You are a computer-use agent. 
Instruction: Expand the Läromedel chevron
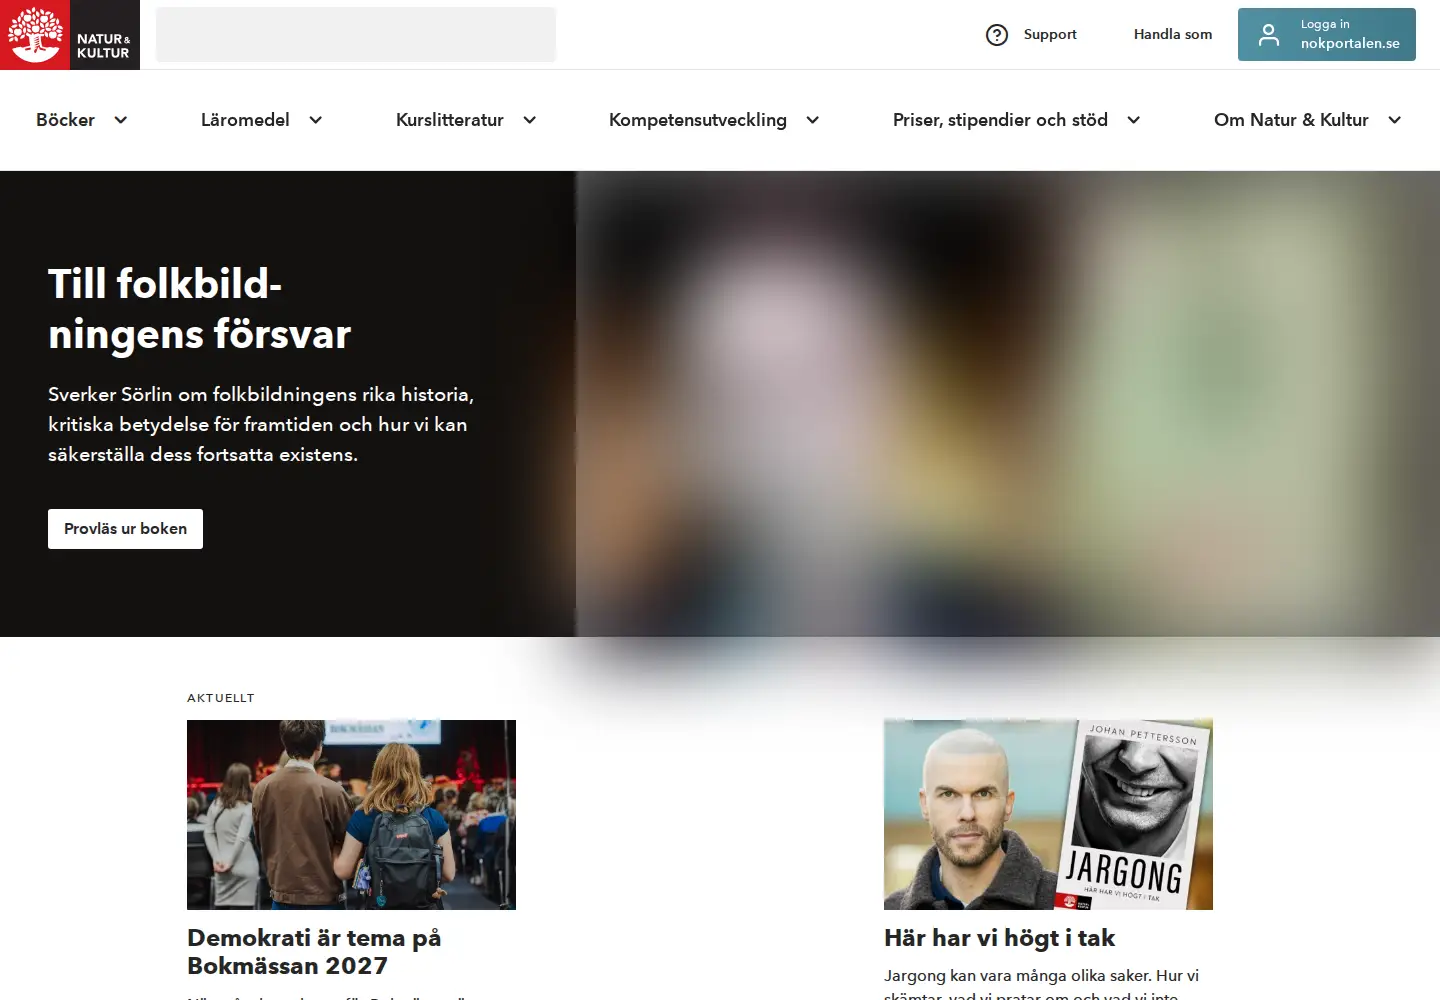tap(316, 120)
